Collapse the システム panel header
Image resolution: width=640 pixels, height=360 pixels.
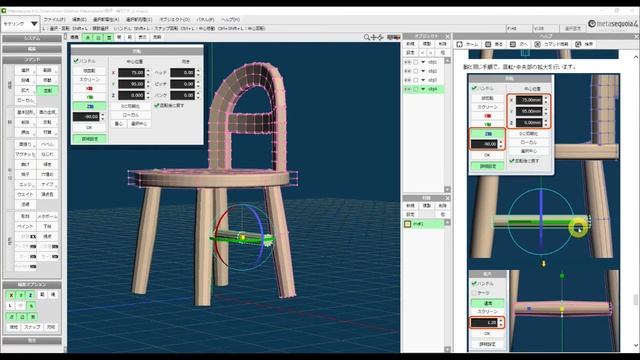click(x=32, y=38)
